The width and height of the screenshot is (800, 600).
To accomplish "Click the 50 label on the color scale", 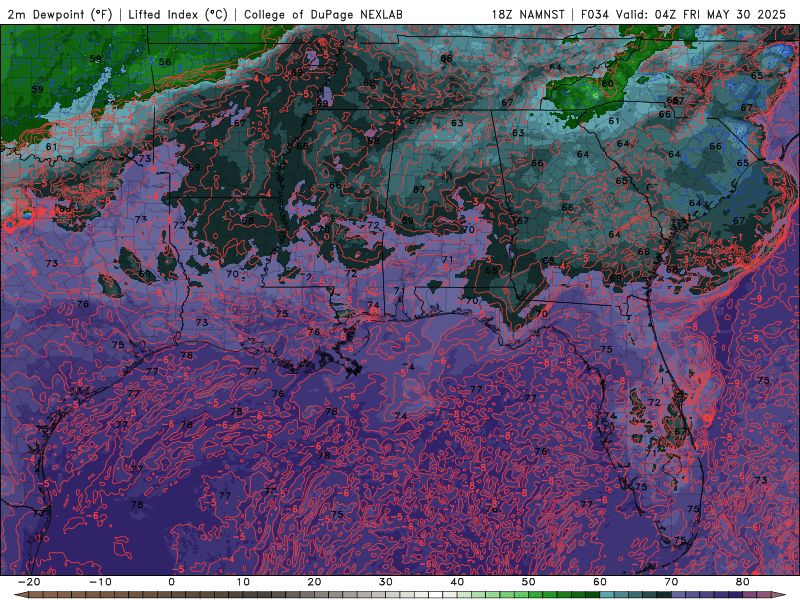I will pyautogui.click(x=529, y=582).
